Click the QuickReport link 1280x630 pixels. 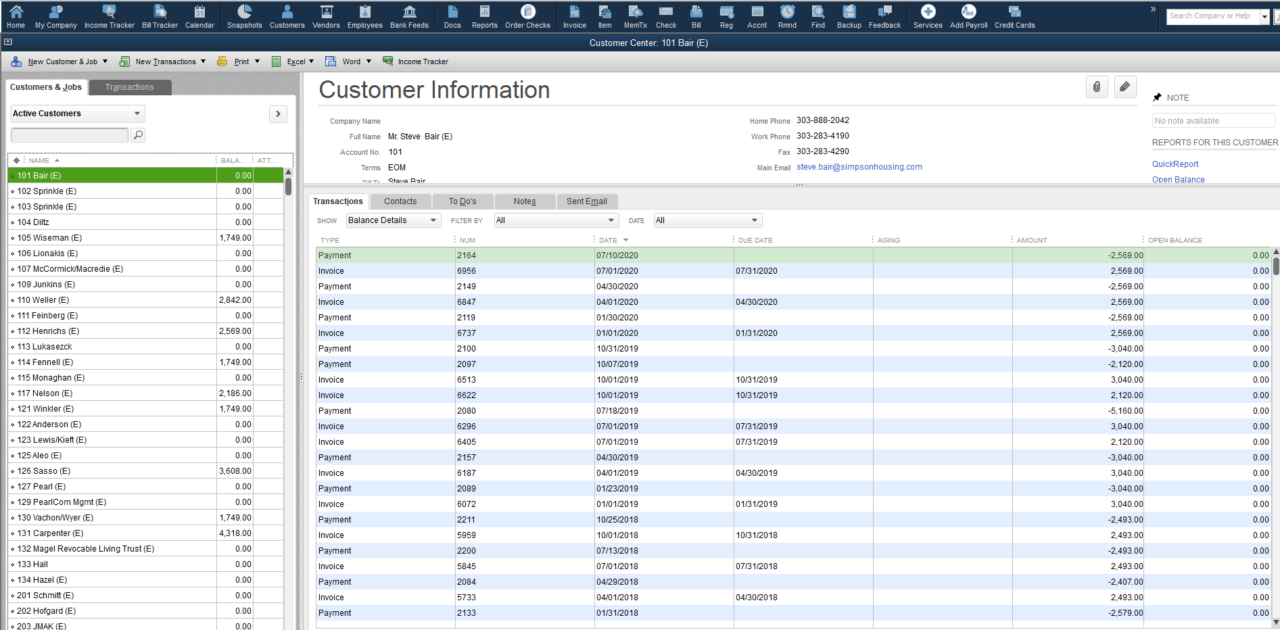coord(1175,164)
